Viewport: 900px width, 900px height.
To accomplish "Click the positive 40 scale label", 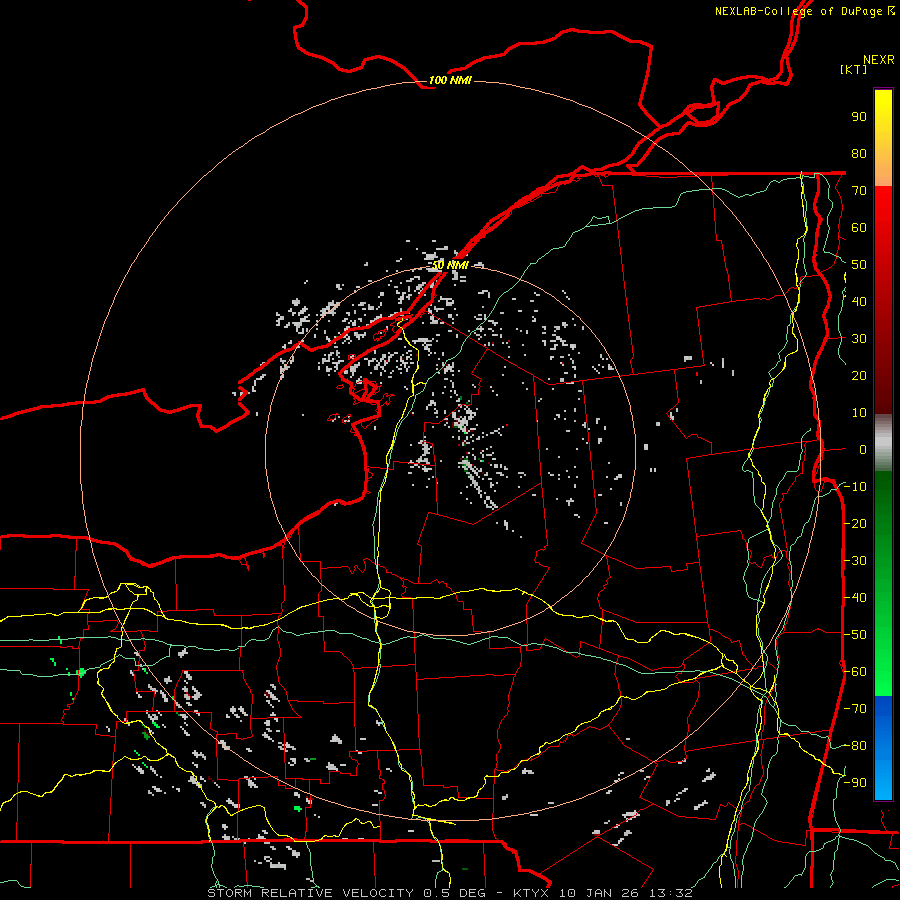I will [x=859, y=302].
